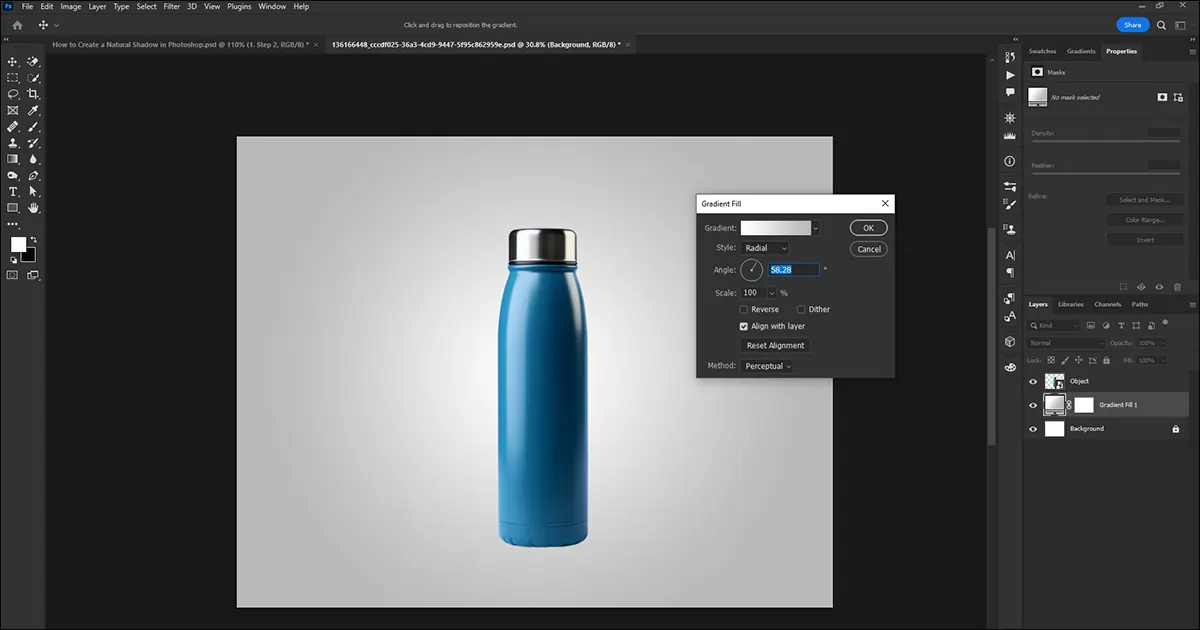Select the Spot Healing Brush tool

[13, 126]
